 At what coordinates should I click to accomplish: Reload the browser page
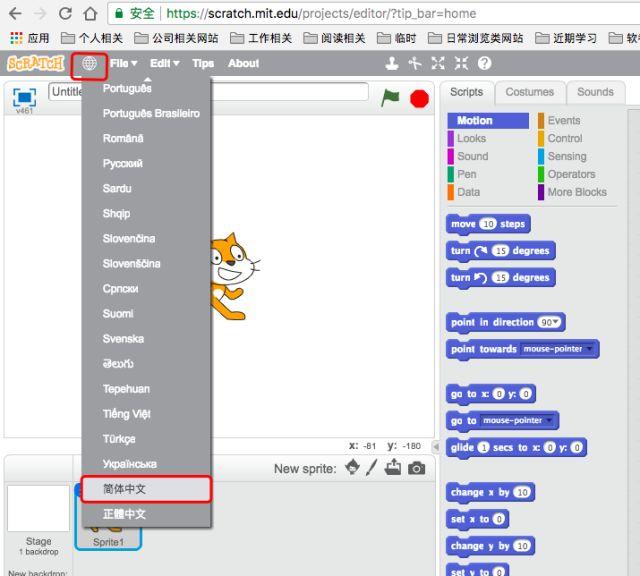tap(65, 13)
